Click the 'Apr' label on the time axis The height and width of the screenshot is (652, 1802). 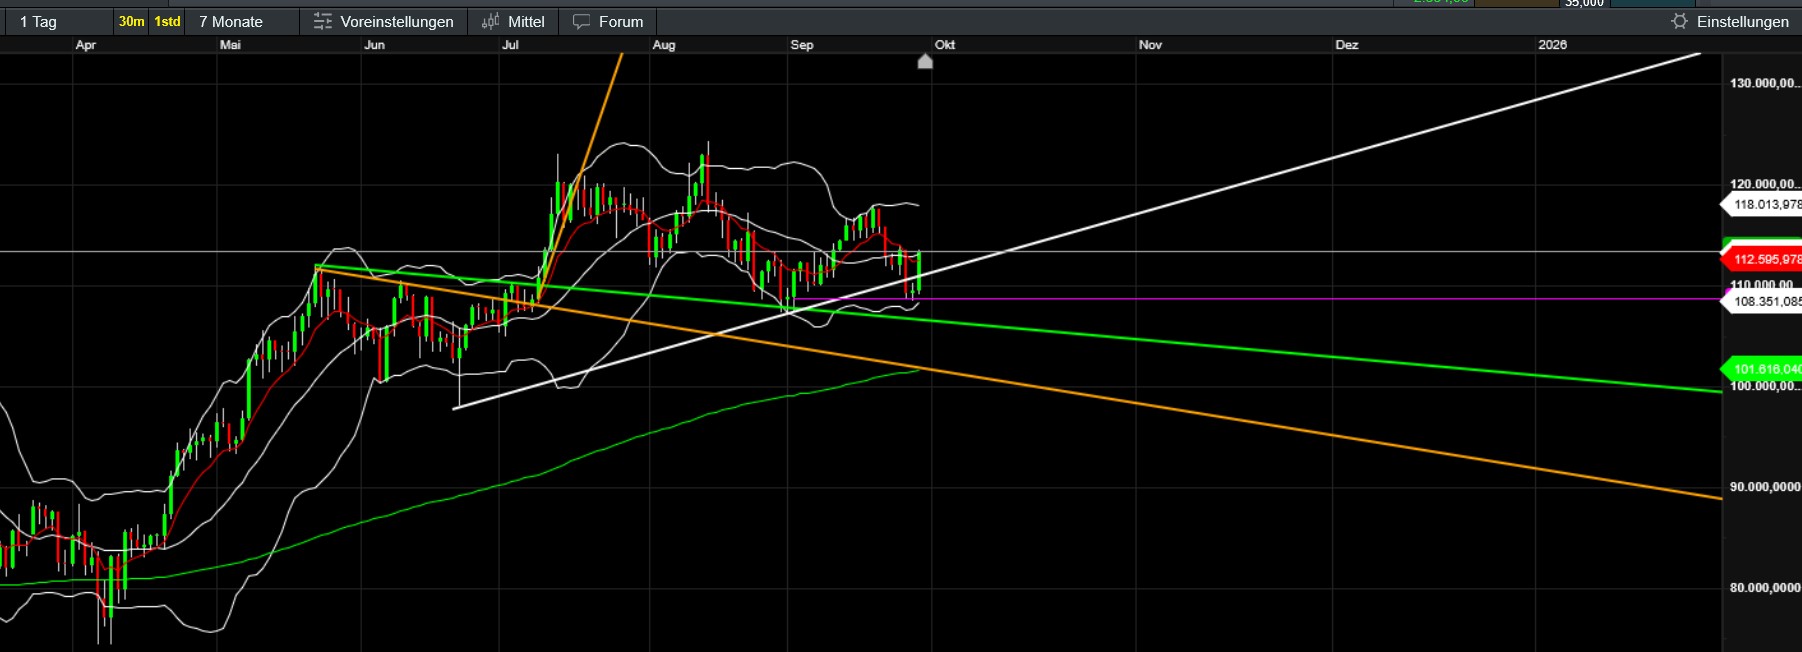tap(86, 45)
